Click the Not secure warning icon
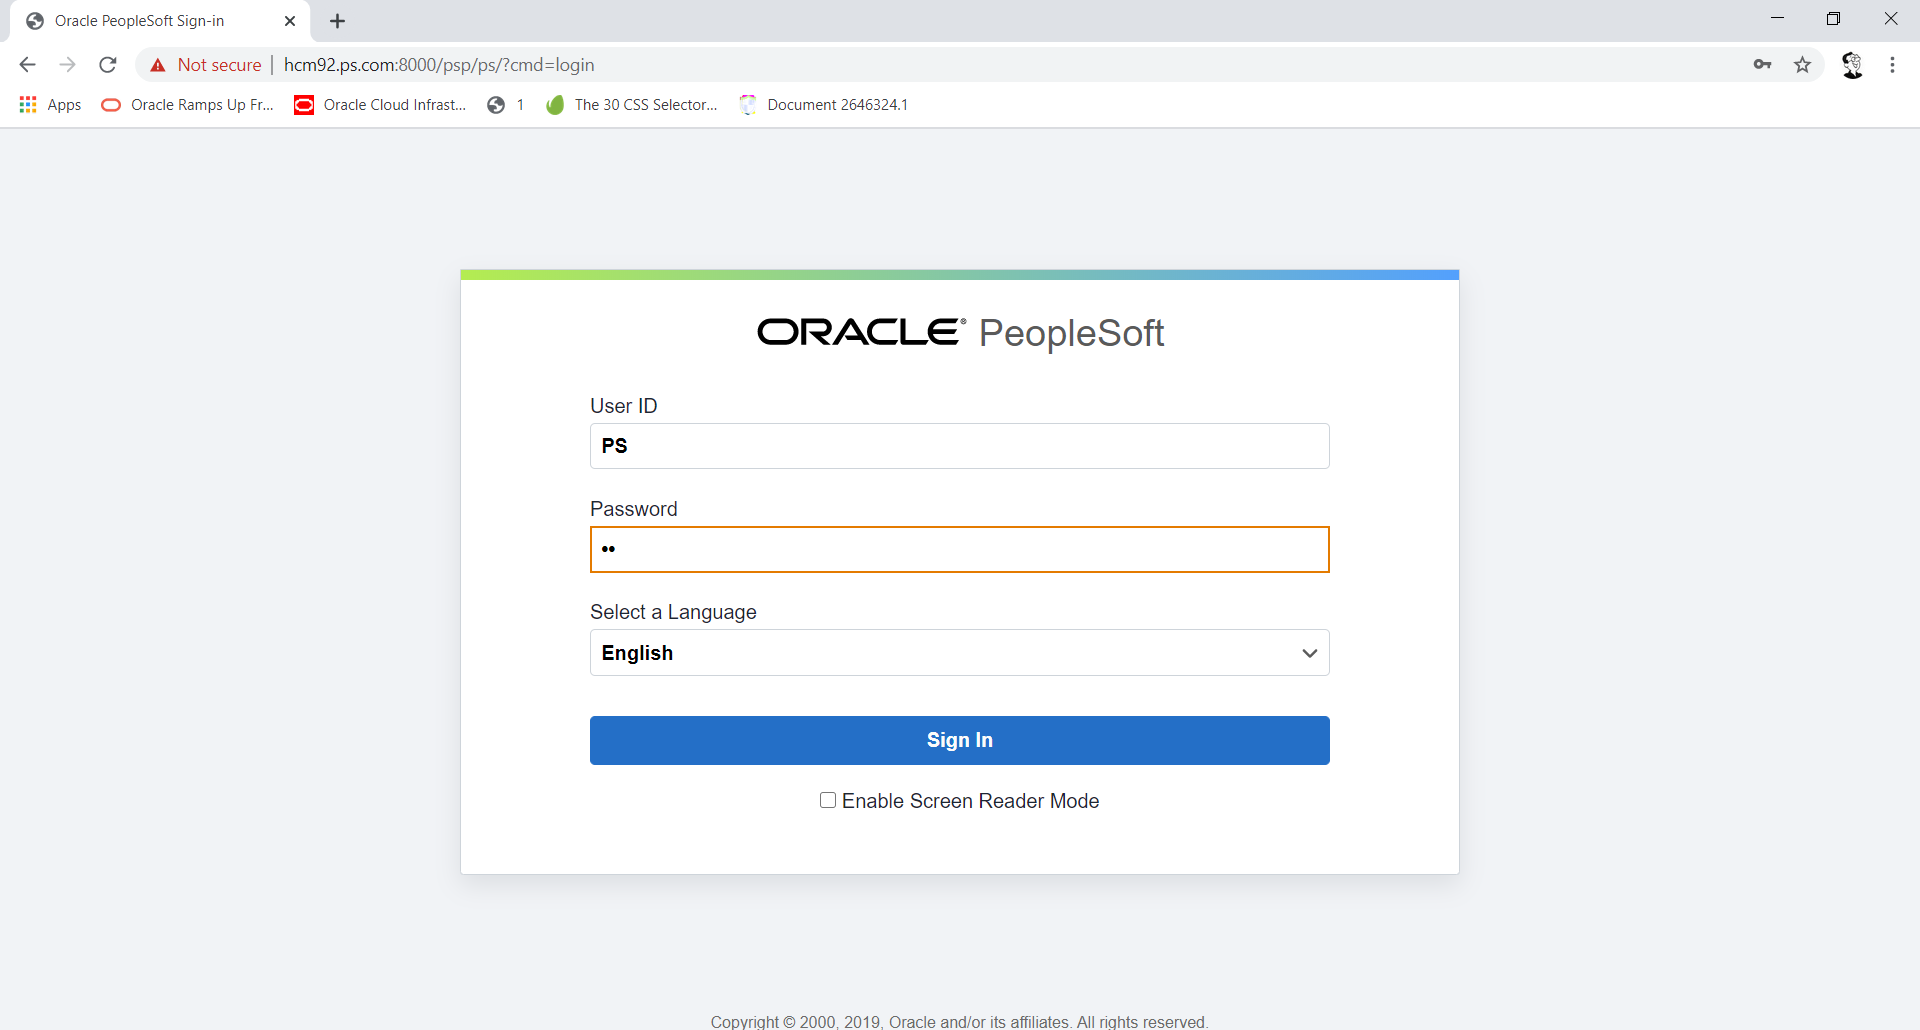This screenshot has width=1920, height=1030. tap(158, 65)
